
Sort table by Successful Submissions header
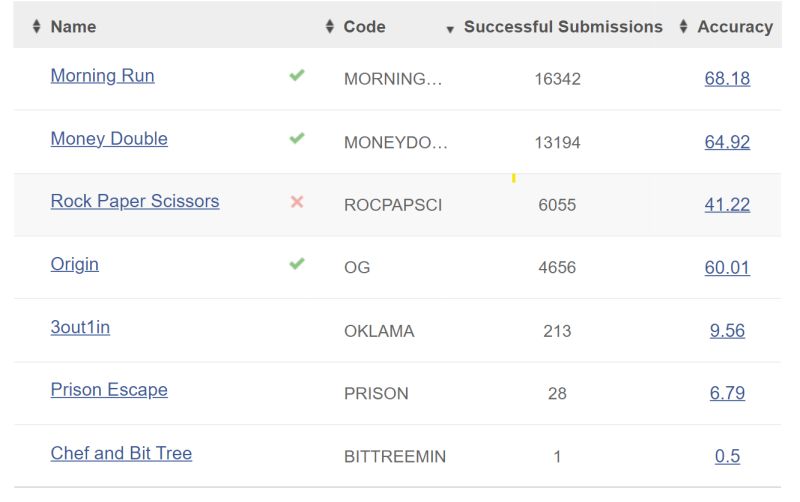coord(563,27)
